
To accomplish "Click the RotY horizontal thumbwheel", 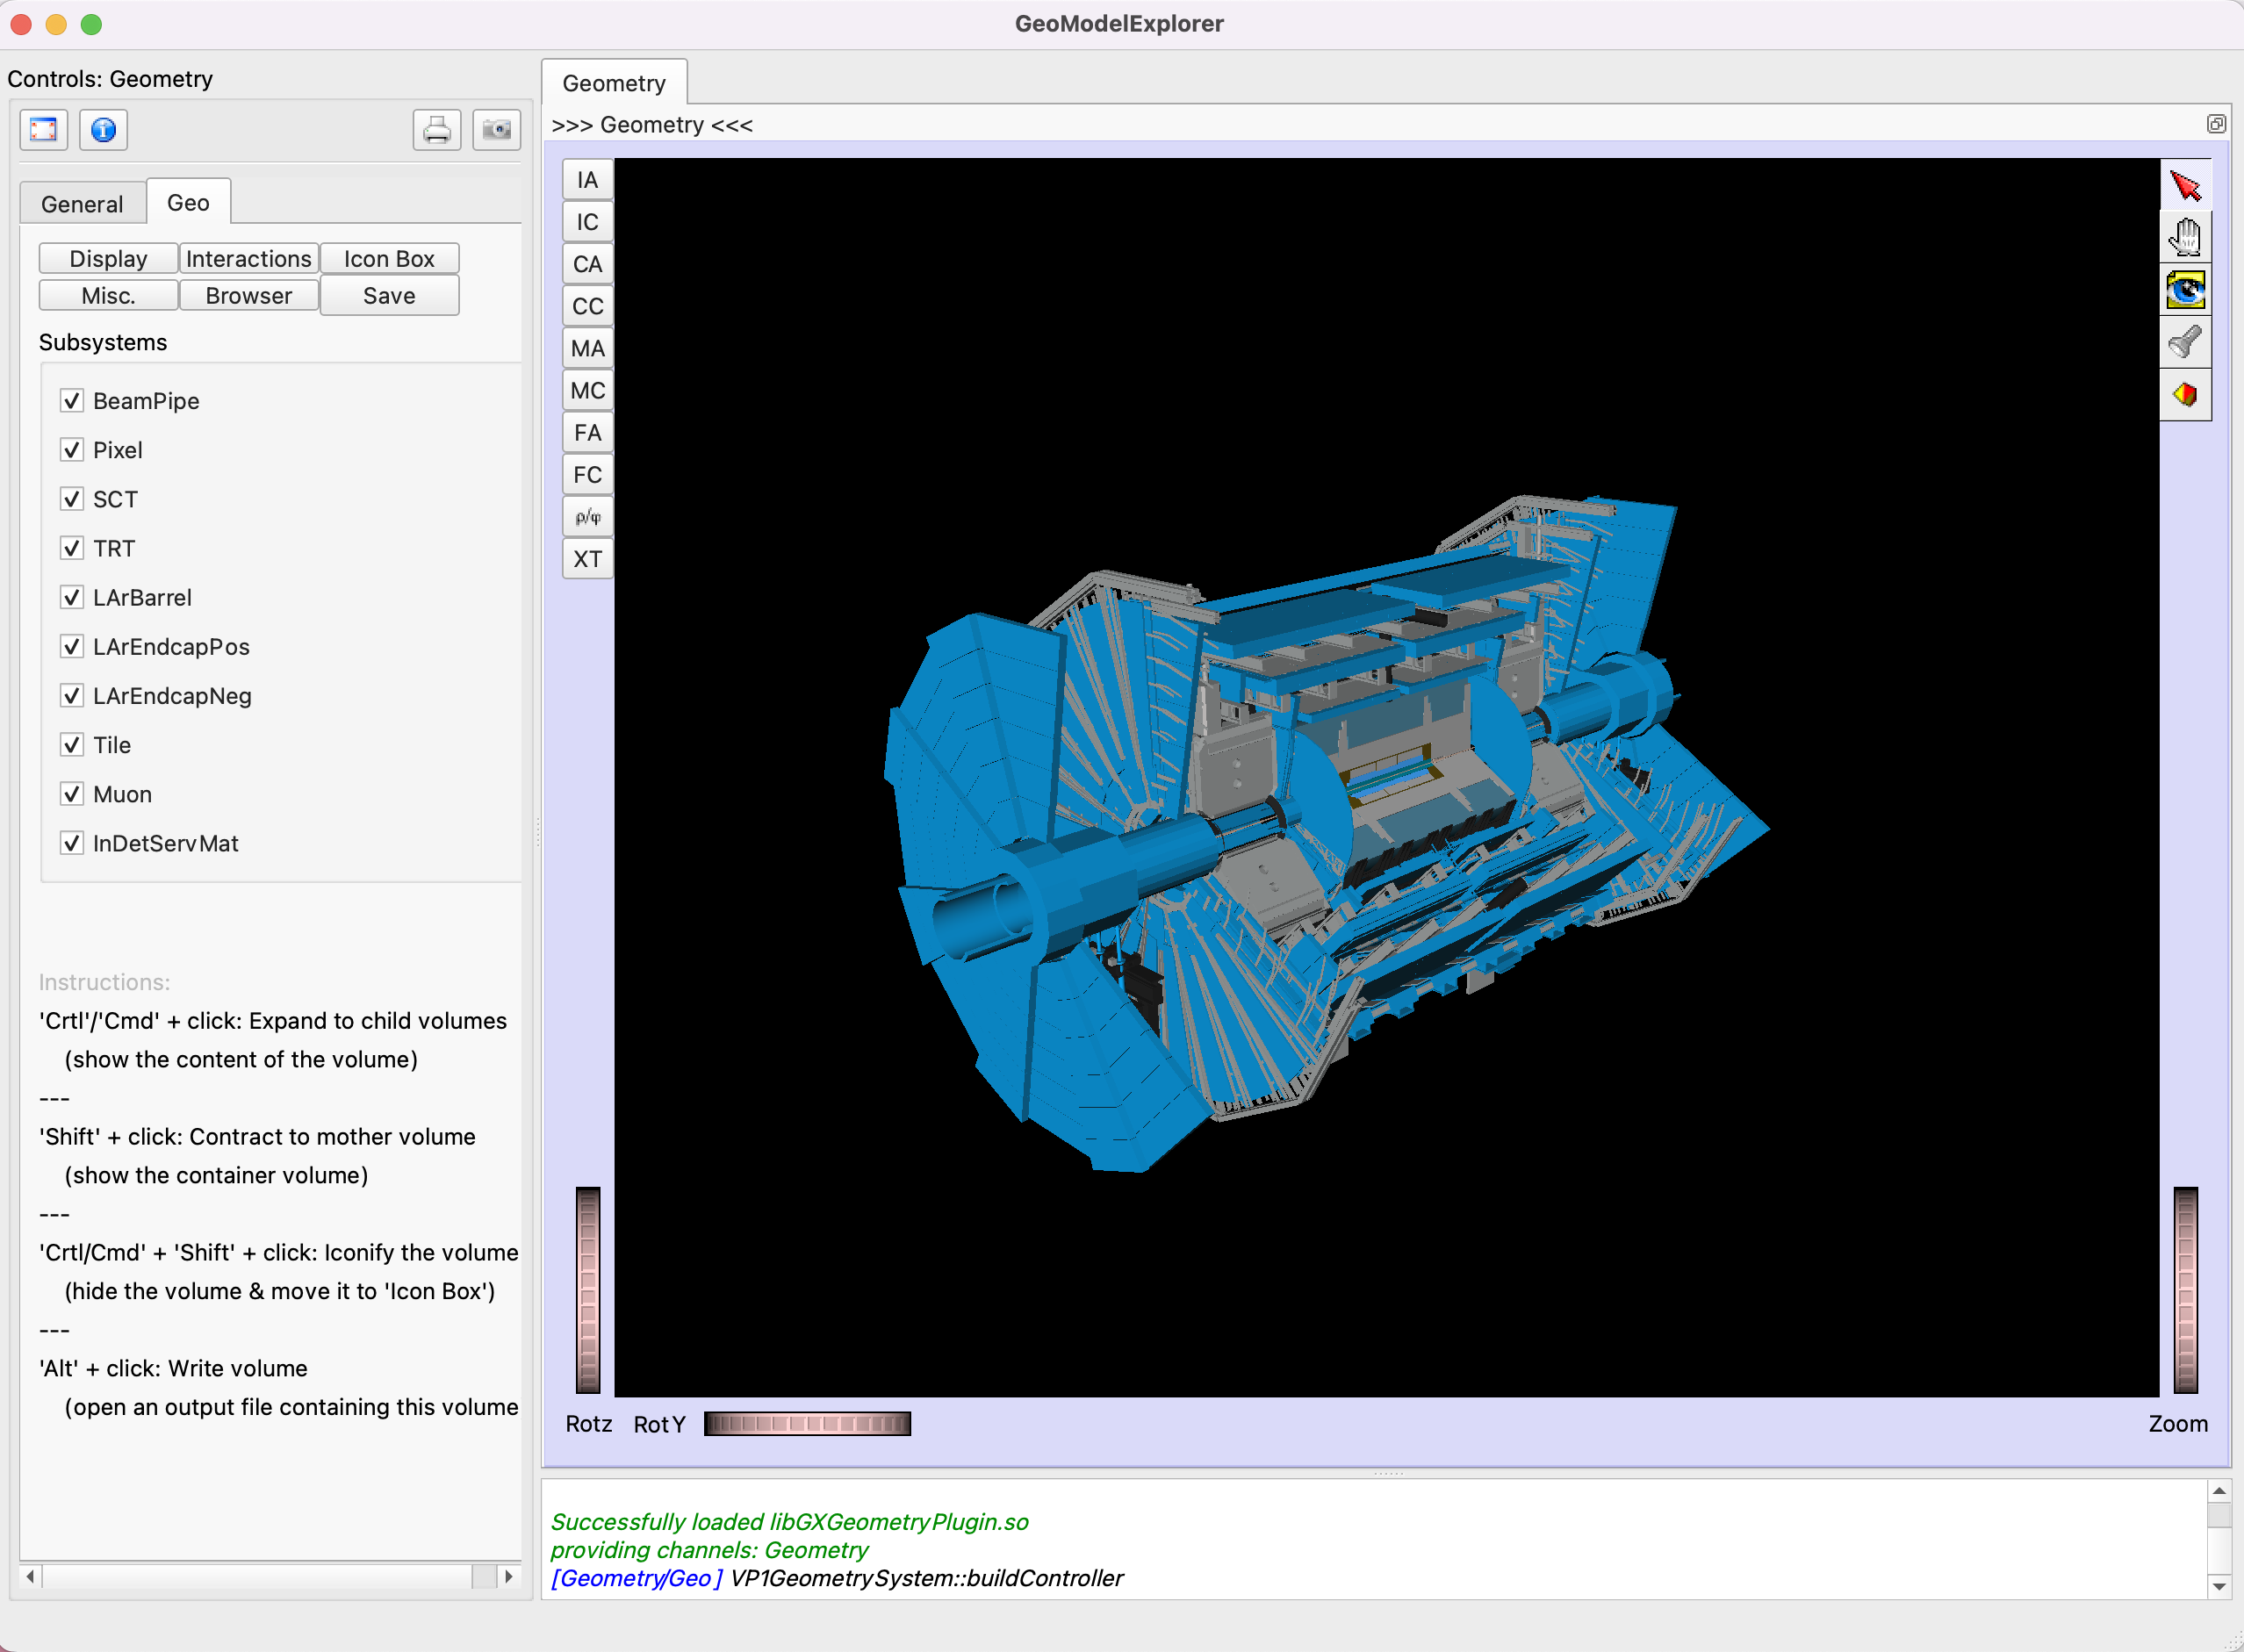I will pyautogui.click(x=807, y=1424).
